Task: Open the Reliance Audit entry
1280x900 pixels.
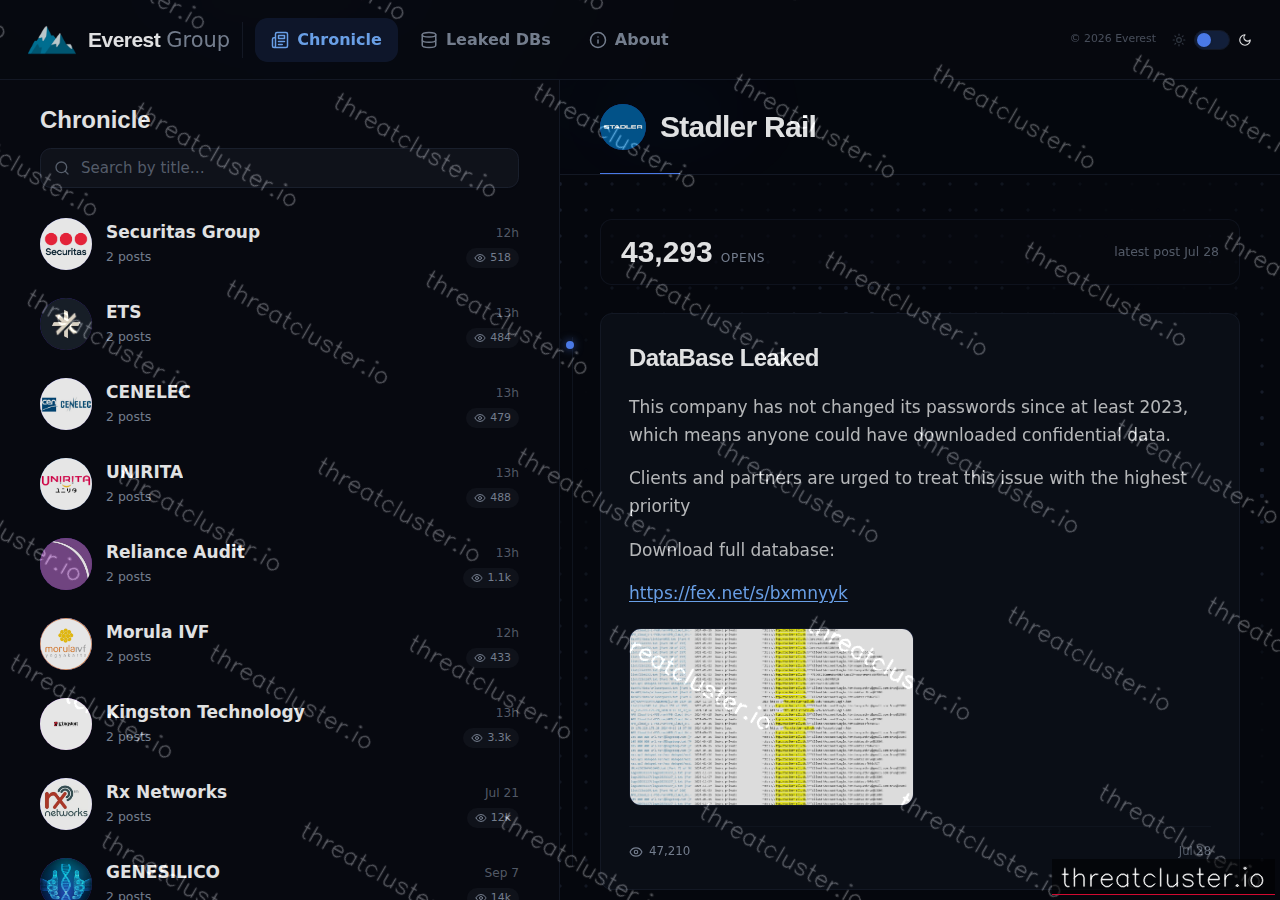Action: (279, 564)
